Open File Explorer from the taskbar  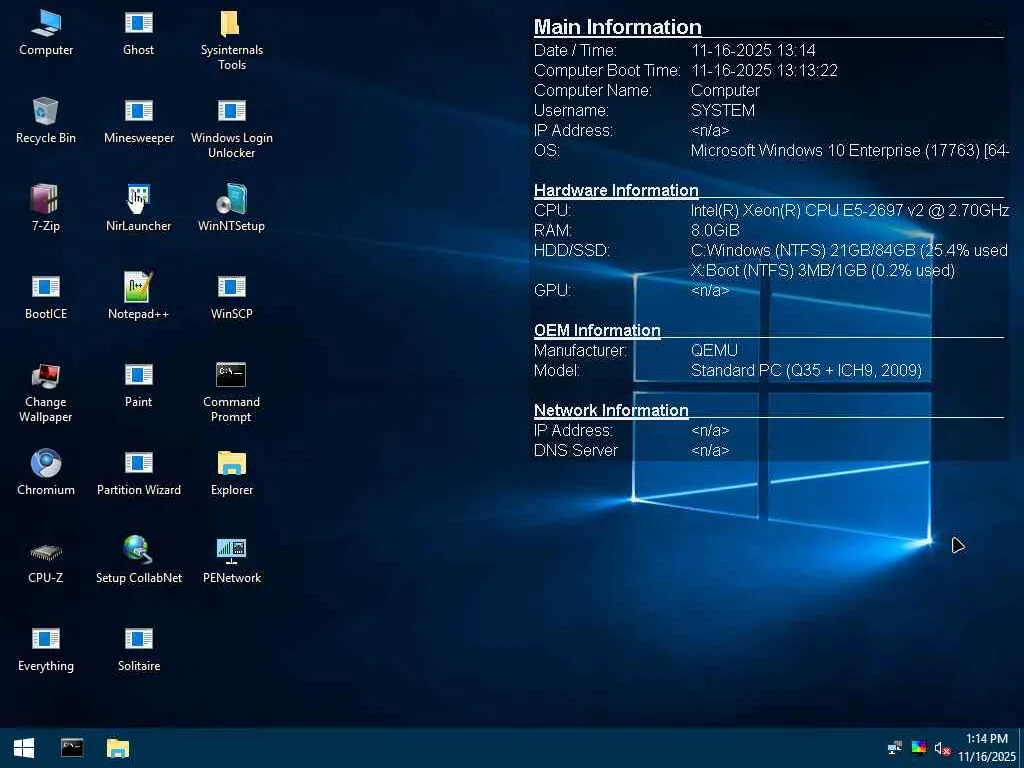[118, 748]
